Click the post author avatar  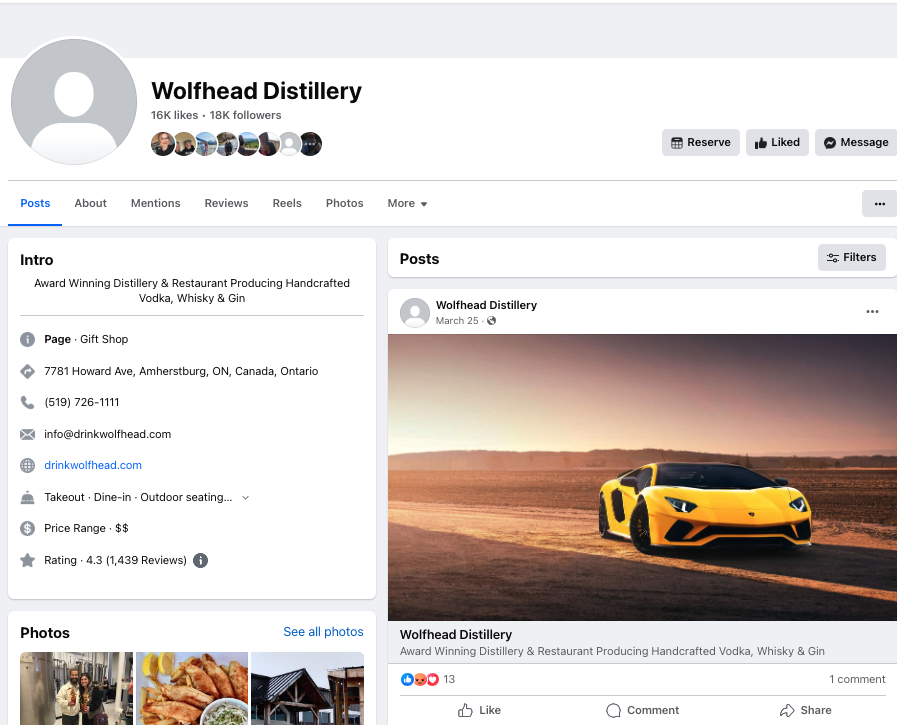coord(415,312)
